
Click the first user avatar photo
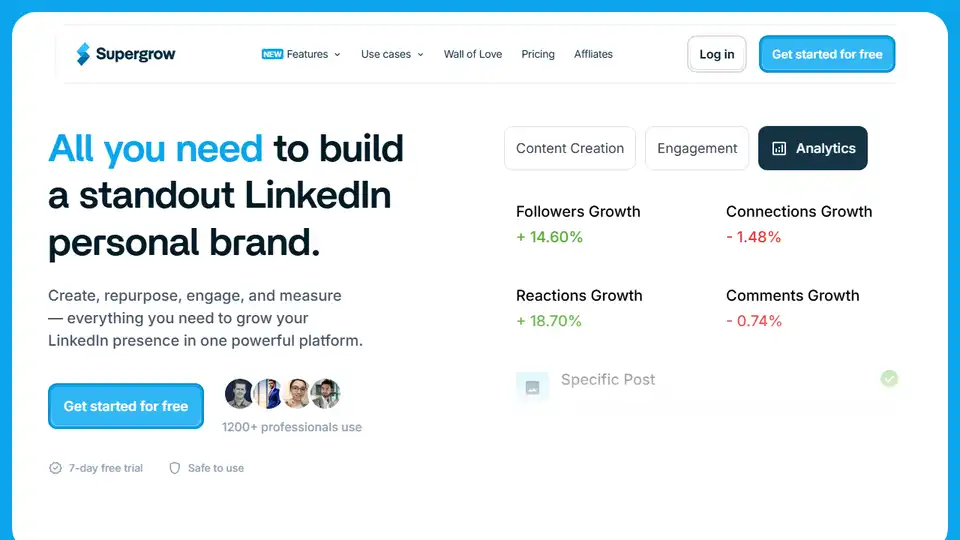(x=240, y=394)
